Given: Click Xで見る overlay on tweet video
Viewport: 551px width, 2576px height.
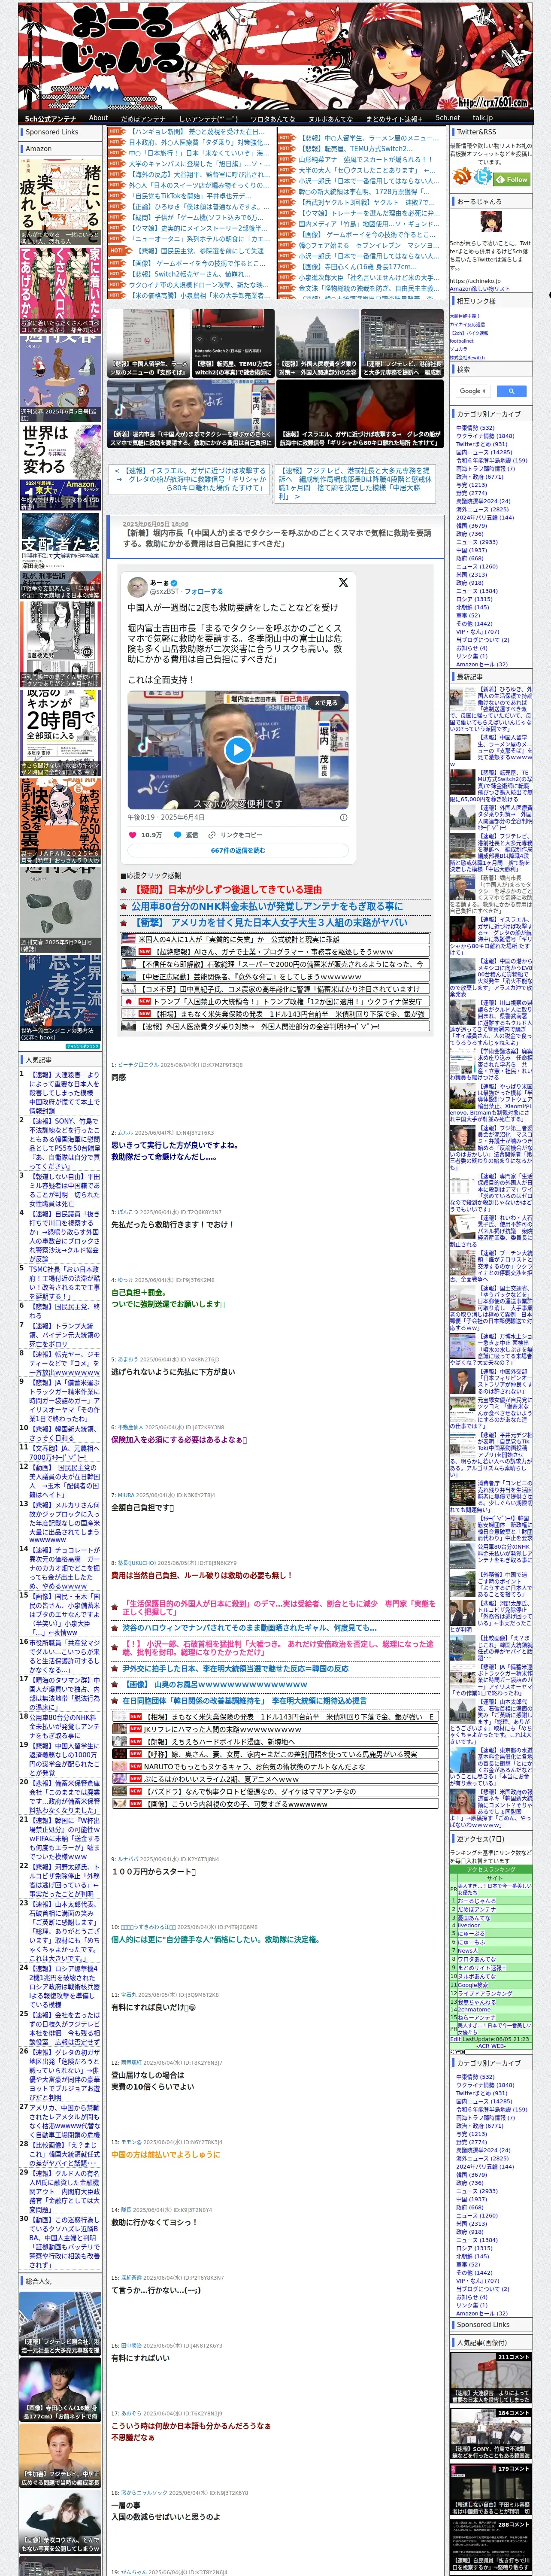Looking at the screenshot, I should 327,703.
